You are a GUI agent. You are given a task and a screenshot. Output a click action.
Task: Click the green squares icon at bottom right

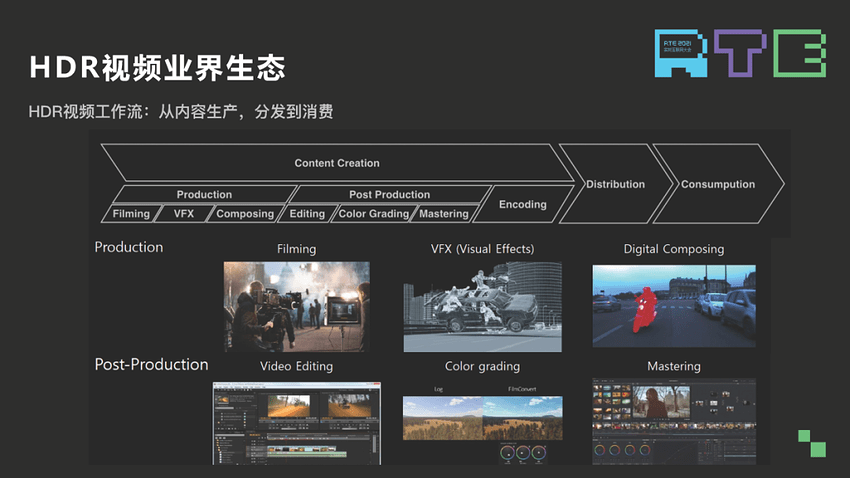click(x=811, y=442)
